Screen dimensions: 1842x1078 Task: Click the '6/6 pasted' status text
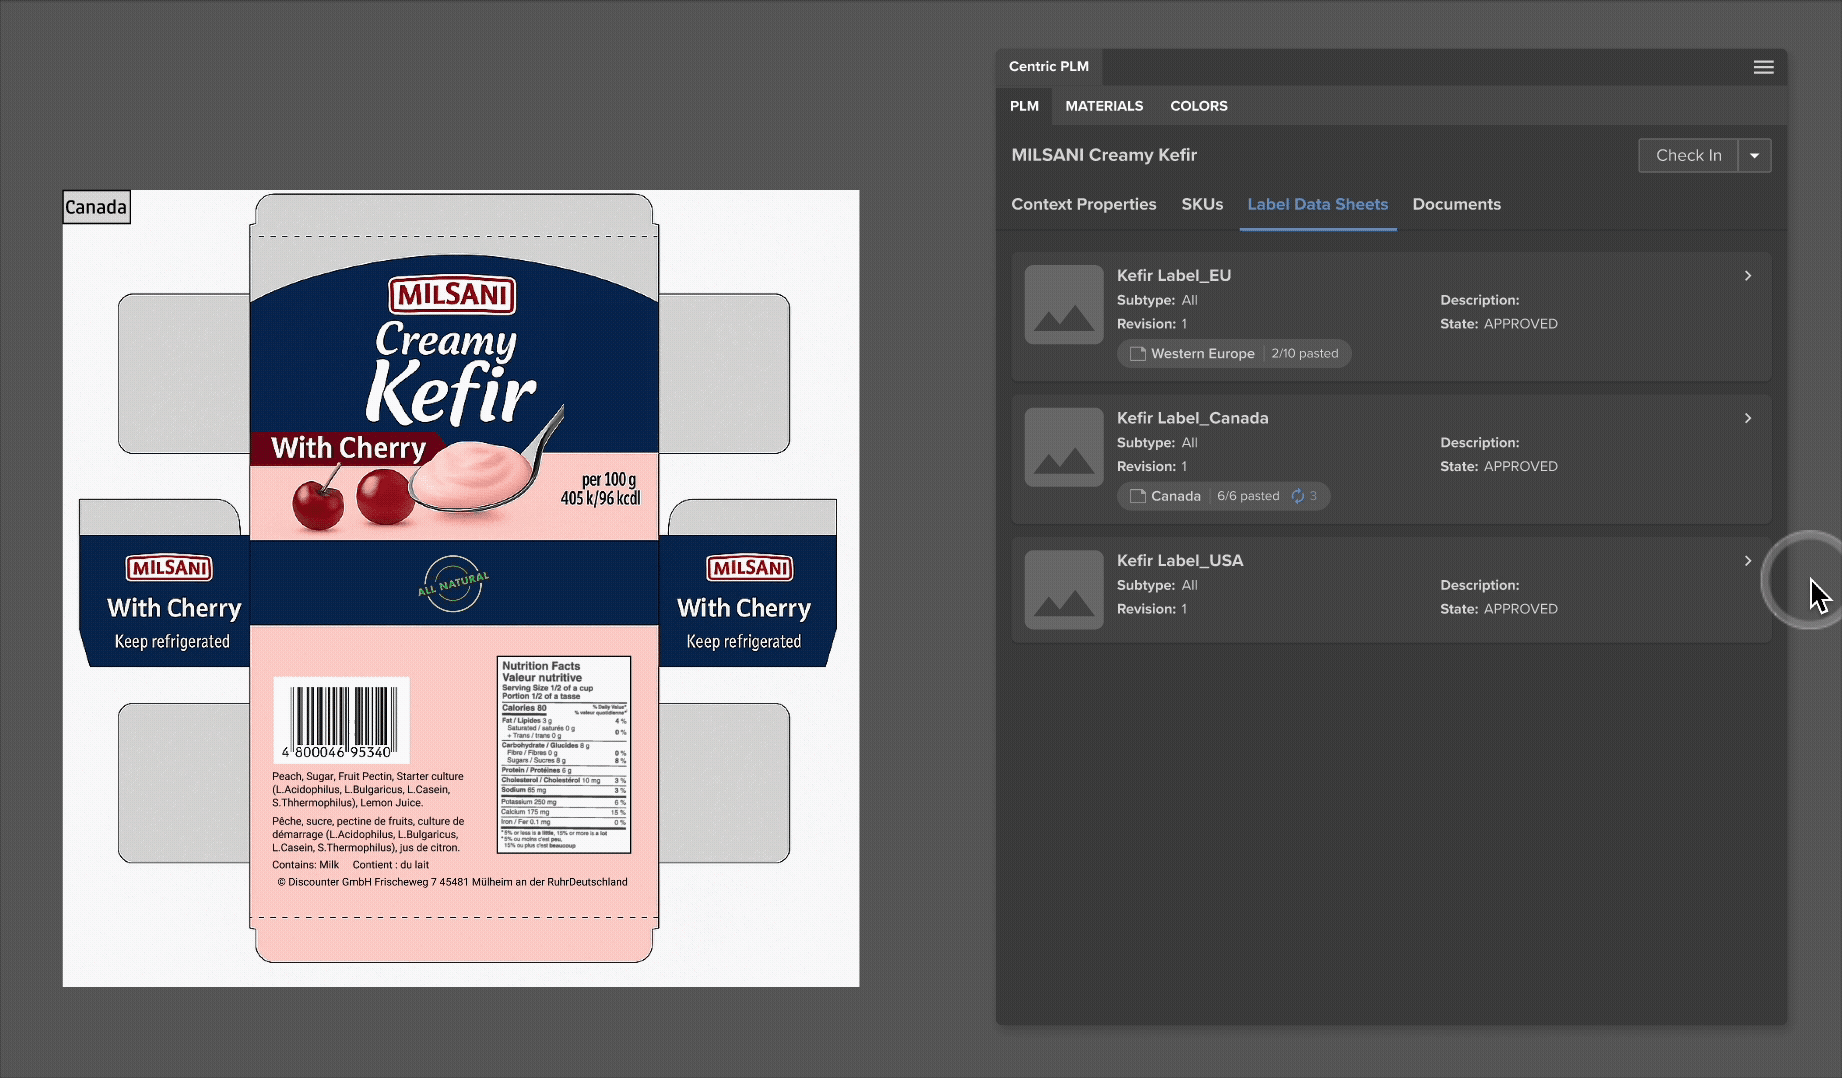click(1248, 496)
